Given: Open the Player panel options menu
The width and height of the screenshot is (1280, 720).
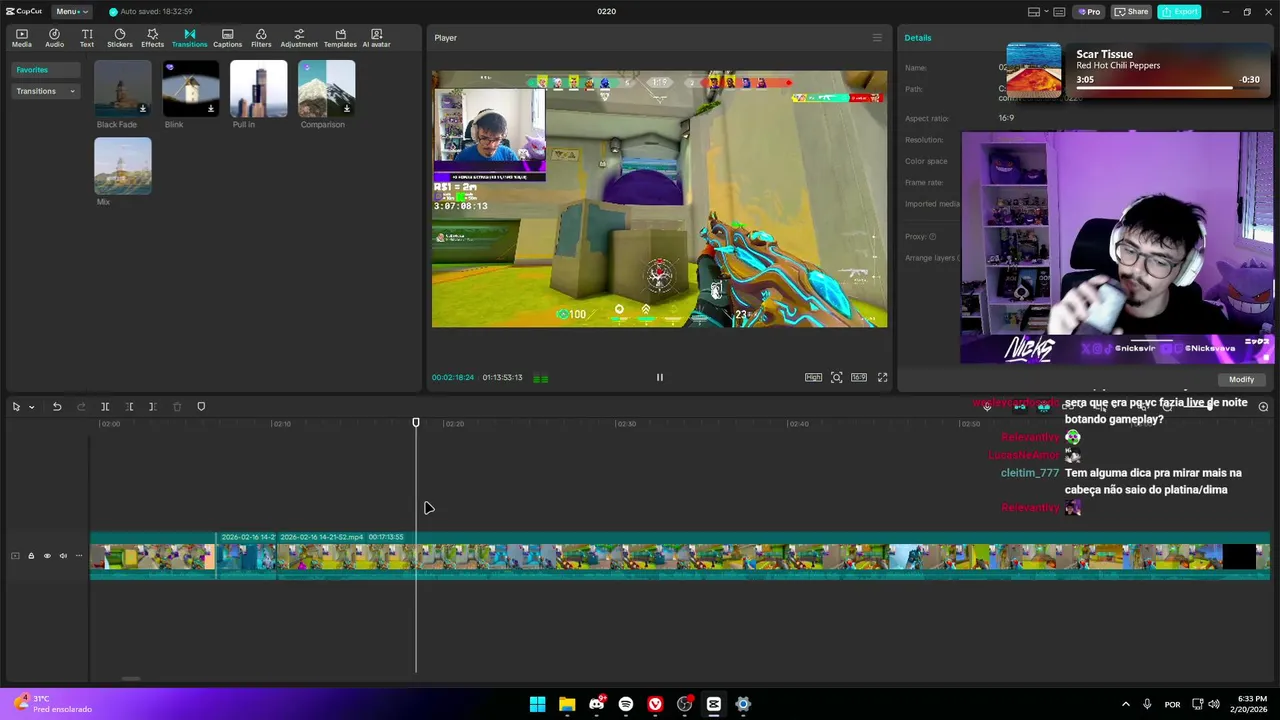Looking at the screenshot, I should [x=877, y=38].
